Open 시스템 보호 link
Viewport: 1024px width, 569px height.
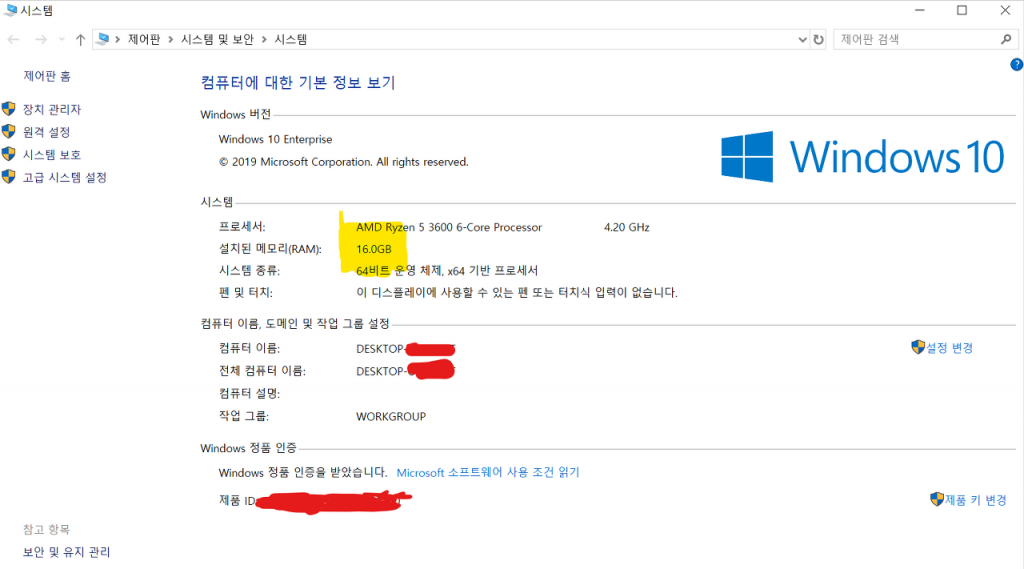click(x=52, y=155)
